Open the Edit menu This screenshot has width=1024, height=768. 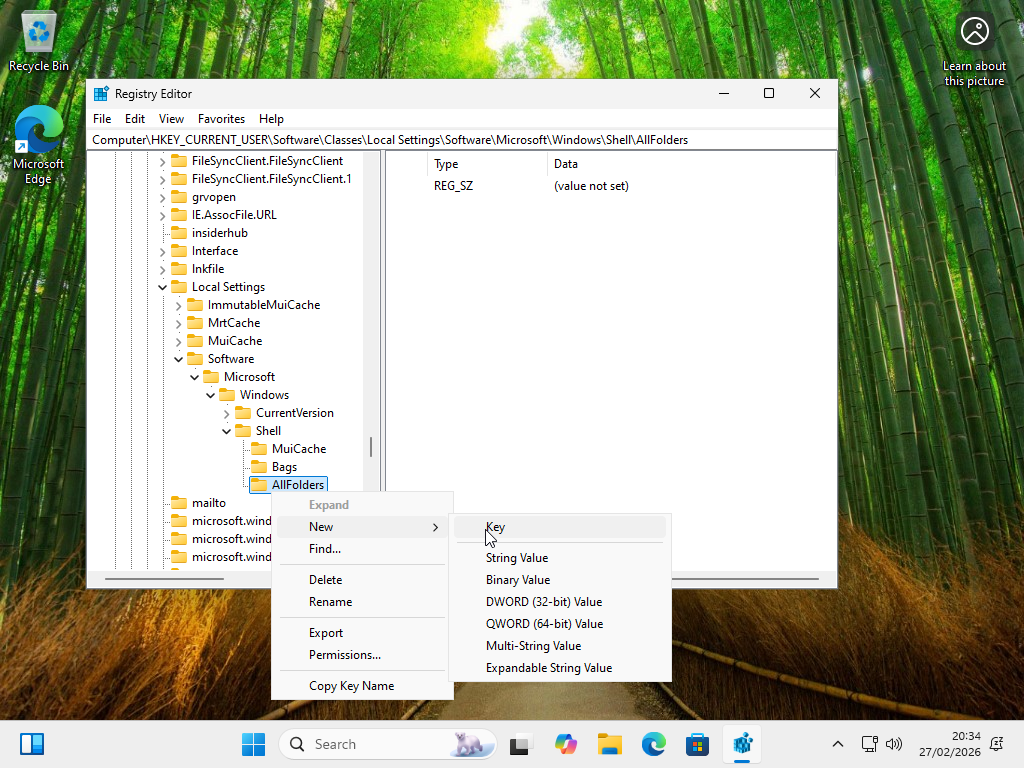[135, 119]
